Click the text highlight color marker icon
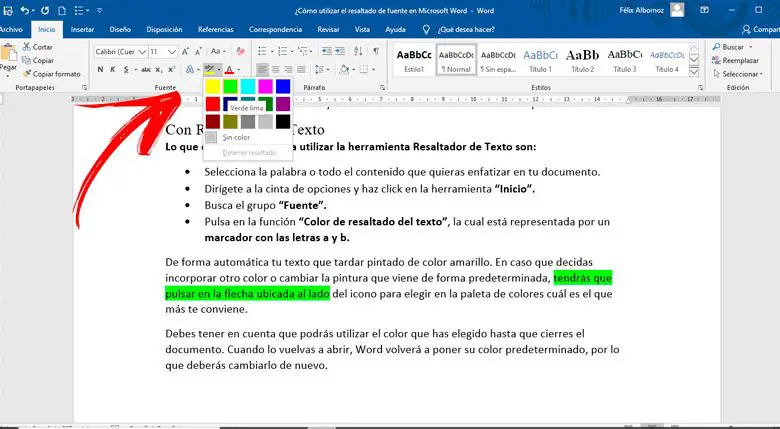The image size is (780, 429). 209,69
